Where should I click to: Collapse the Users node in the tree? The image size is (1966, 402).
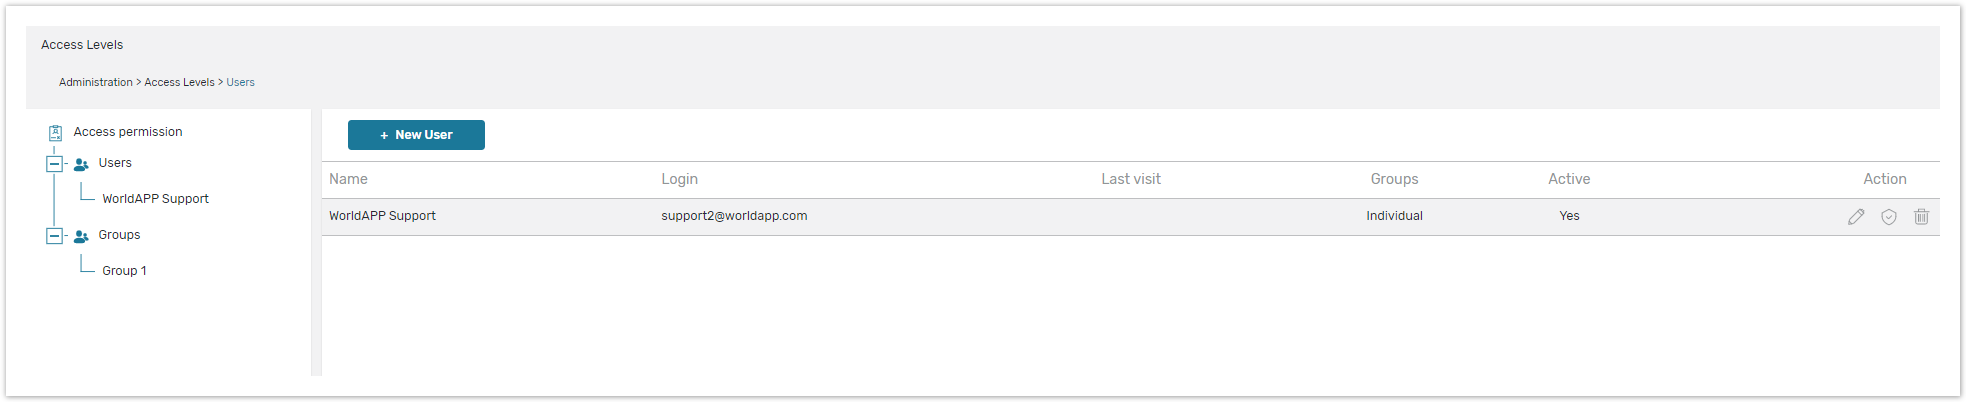(54, 164)
